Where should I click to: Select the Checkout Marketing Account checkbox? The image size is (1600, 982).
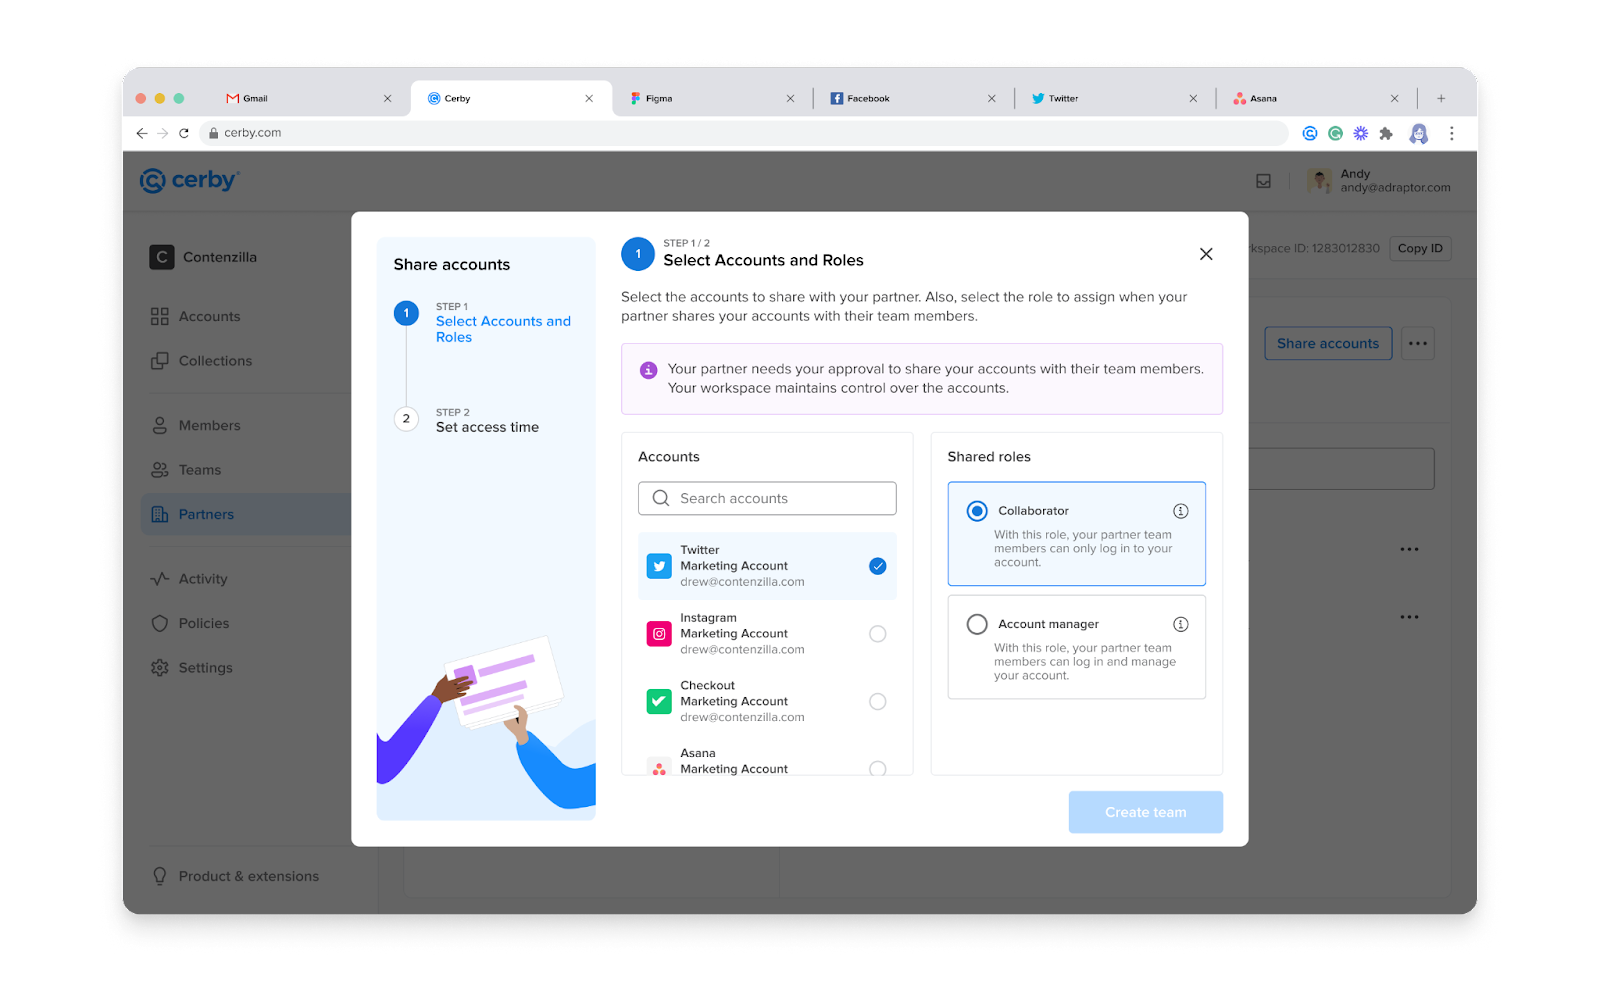[x=877, y=702]
